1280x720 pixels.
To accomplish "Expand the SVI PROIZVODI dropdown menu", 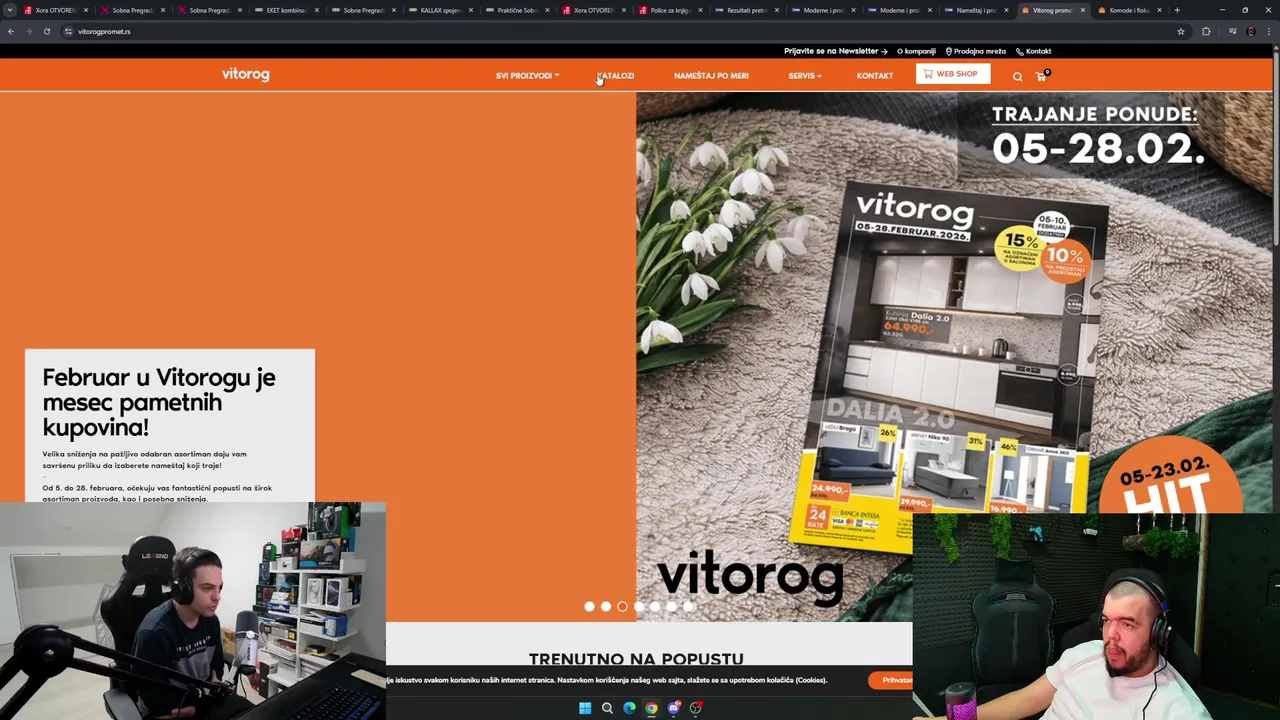I will point(527,76).
